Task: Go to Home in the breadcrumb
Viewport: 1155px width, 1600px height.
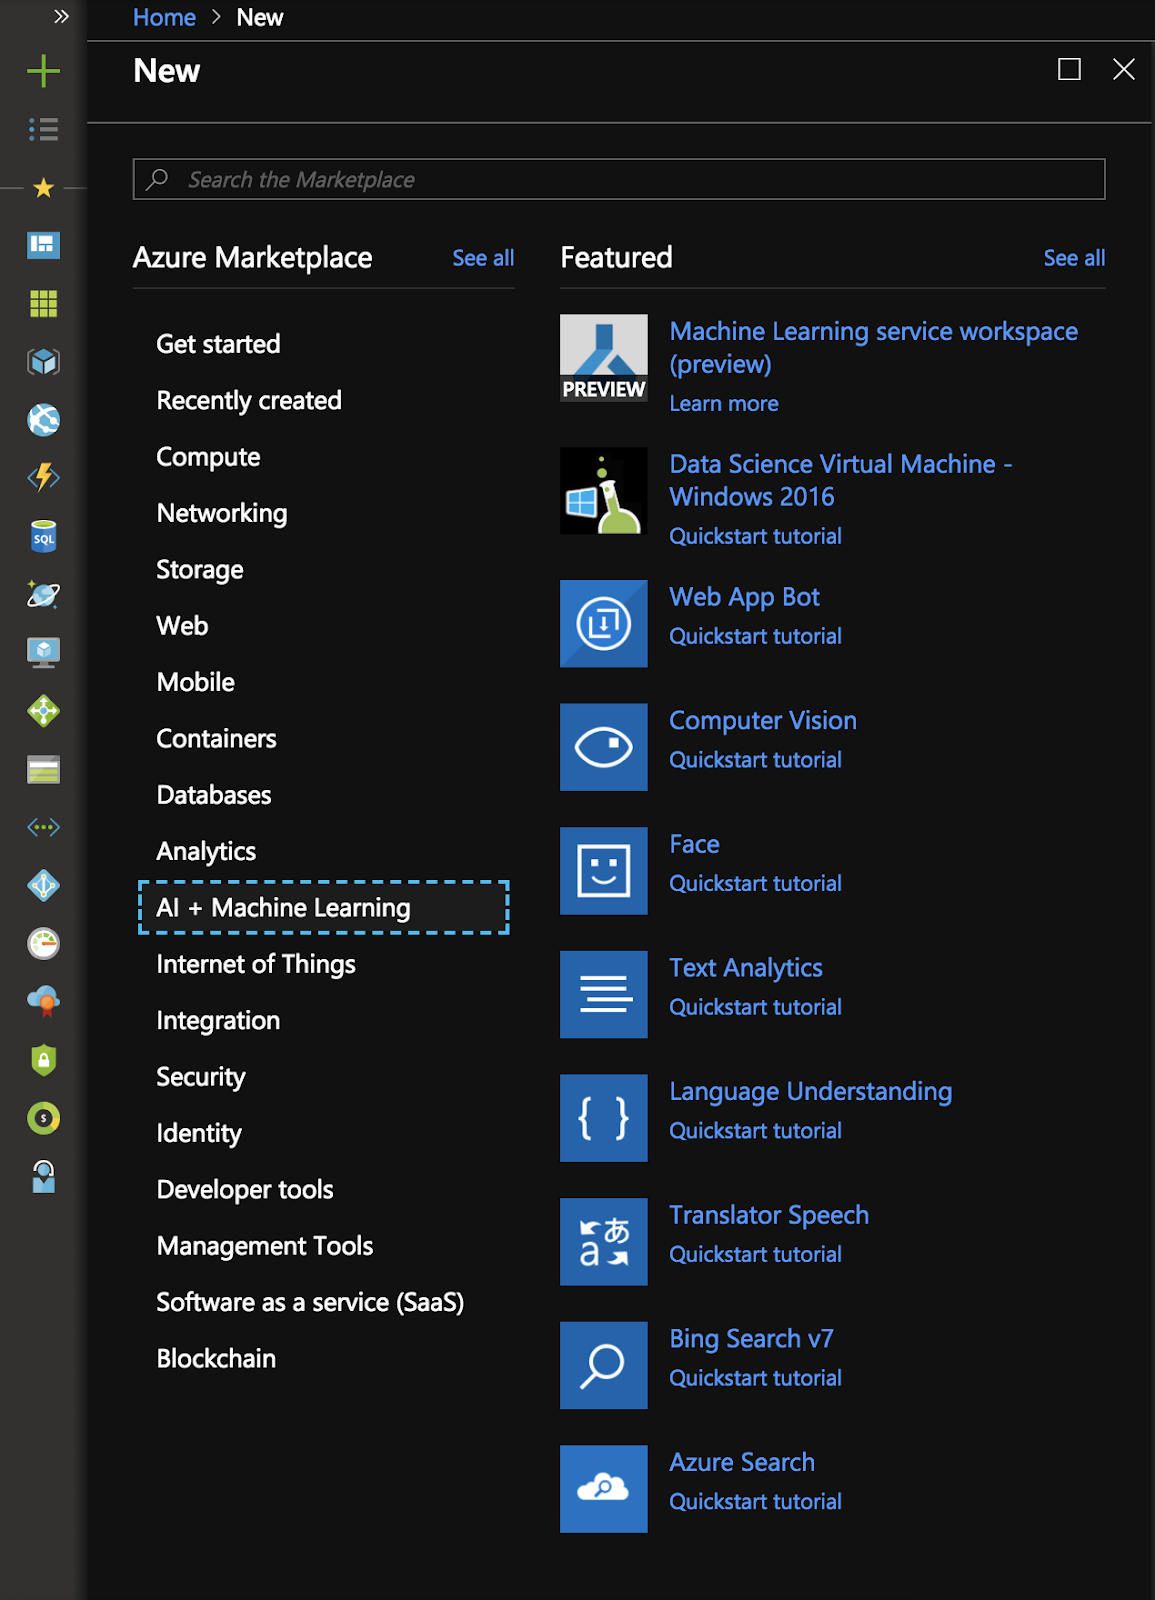Action: point(164,17)
